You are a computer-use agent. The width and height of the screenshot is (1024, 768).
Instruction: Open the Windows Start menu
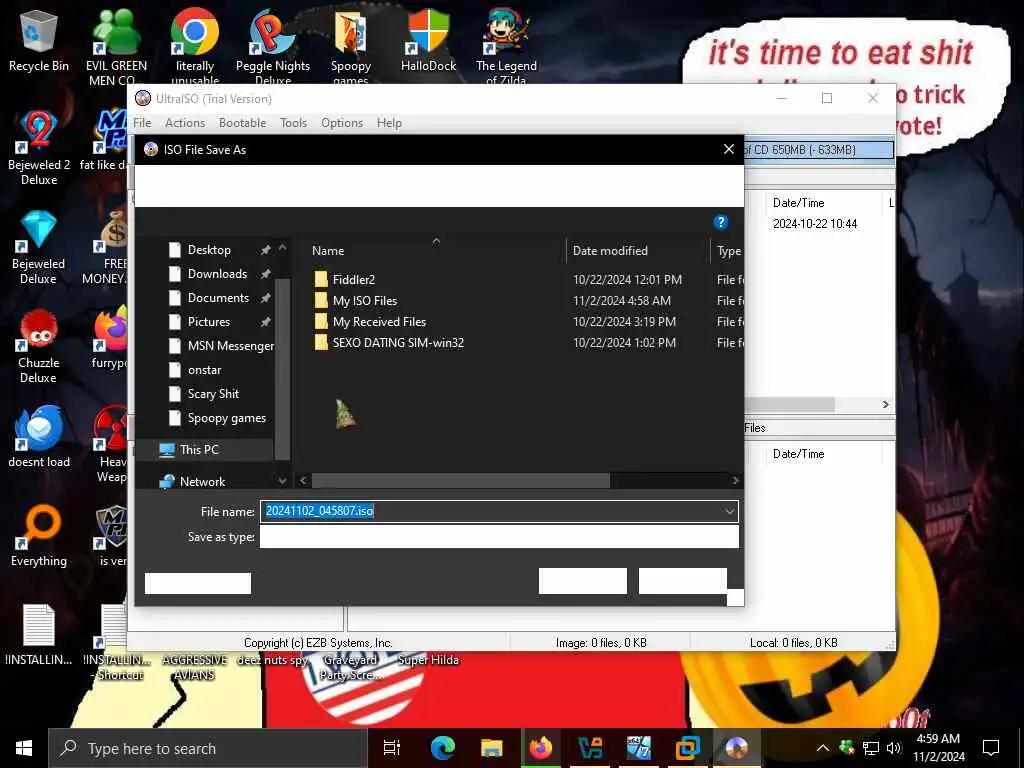(x=24, y=748)
